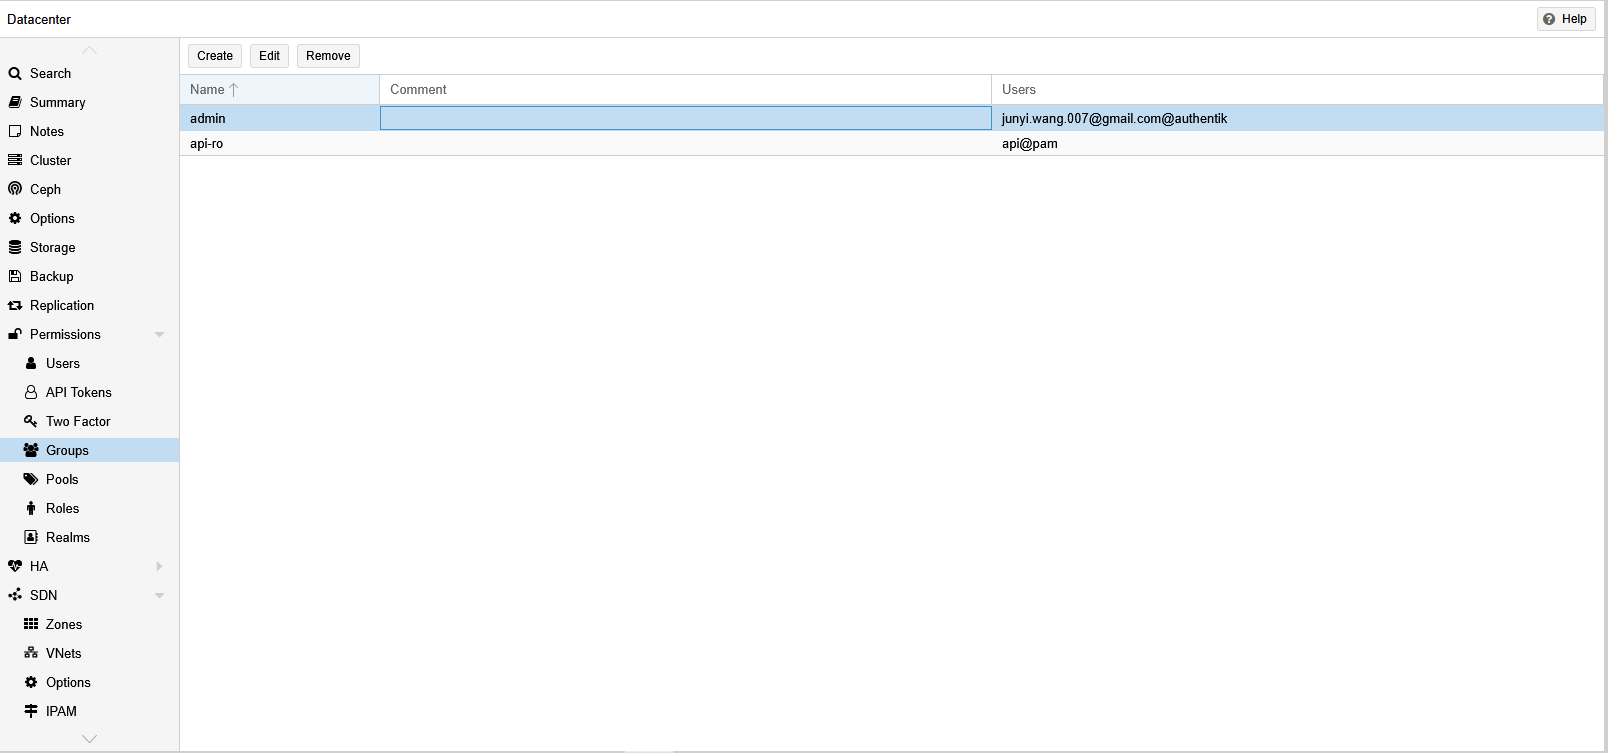Go to the Roles menu entry

pyautogui.click(x=62, y=508)
